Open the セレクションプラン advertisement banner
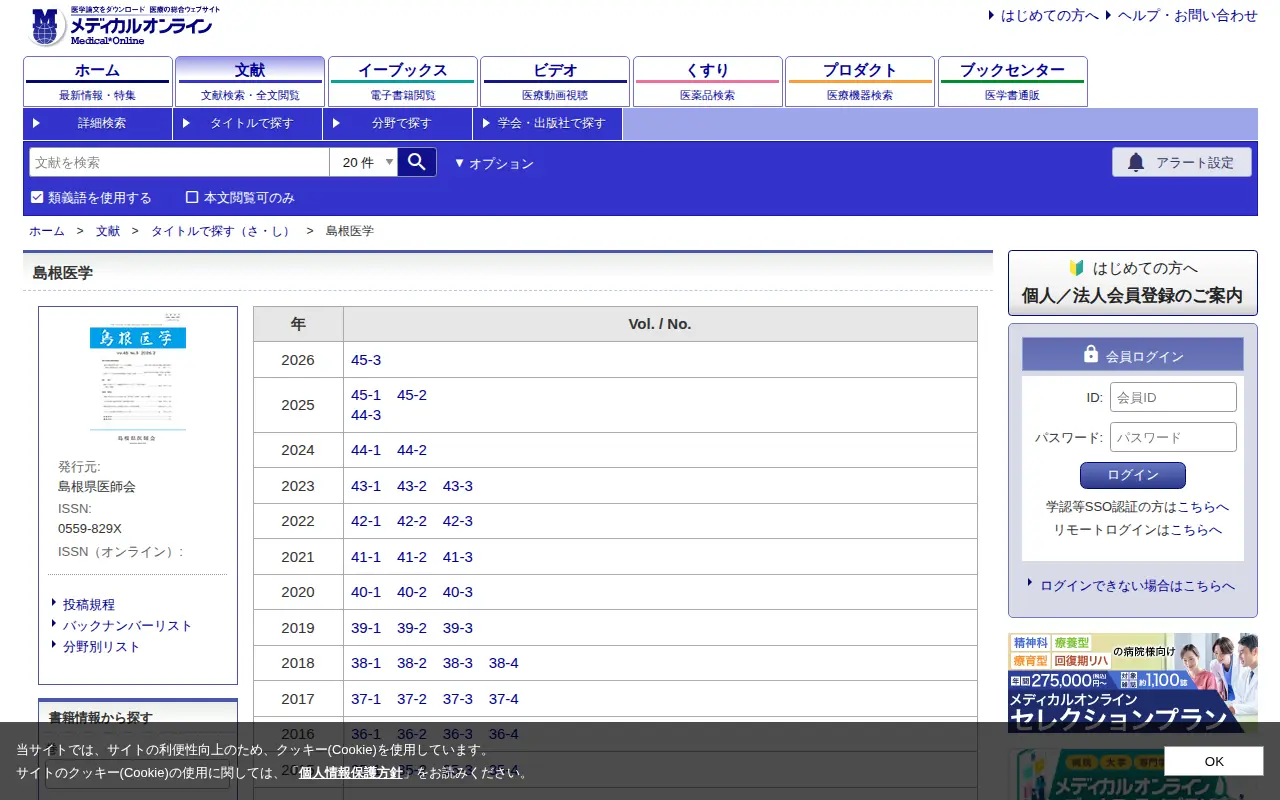Image resolution: width=1280 pixels, height=800 pixels. 1133,683
